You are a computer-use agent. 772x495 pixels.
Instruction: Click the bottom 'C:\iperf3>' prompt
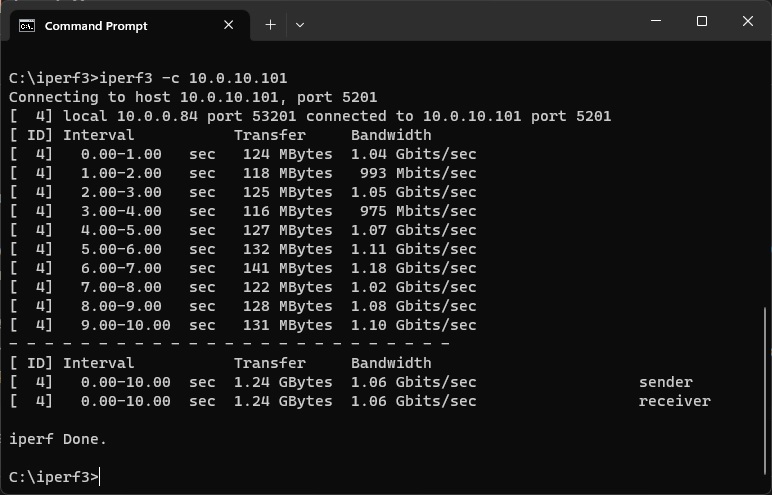(x=54, y=477)
